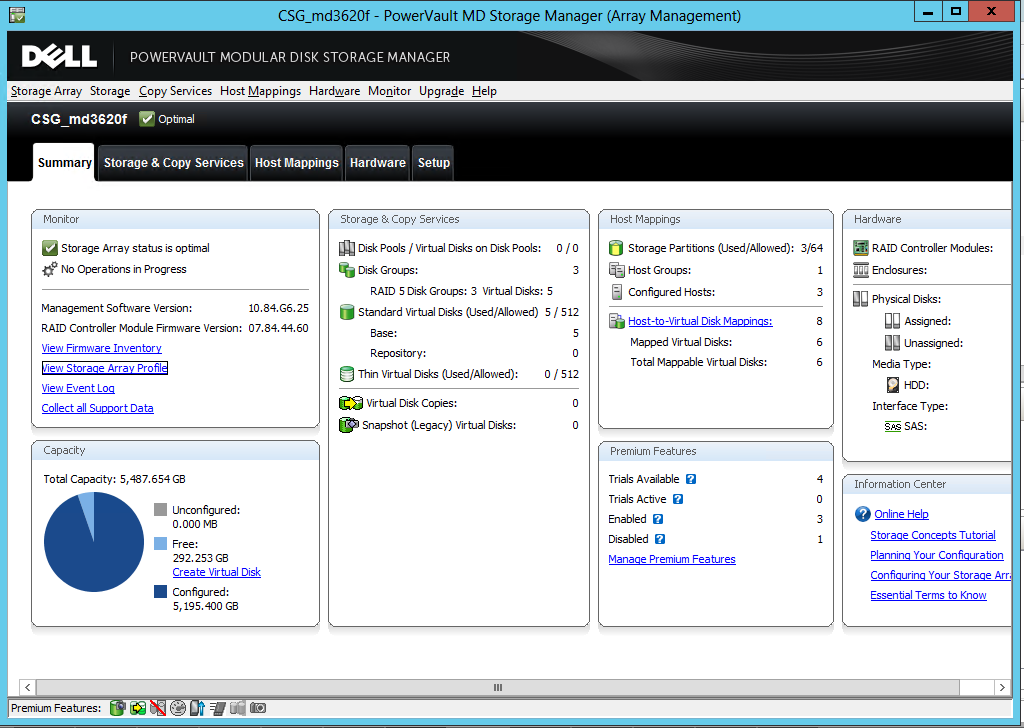Open Manage Premium Features
The image size is (1024, 728).
coord(671,559)
